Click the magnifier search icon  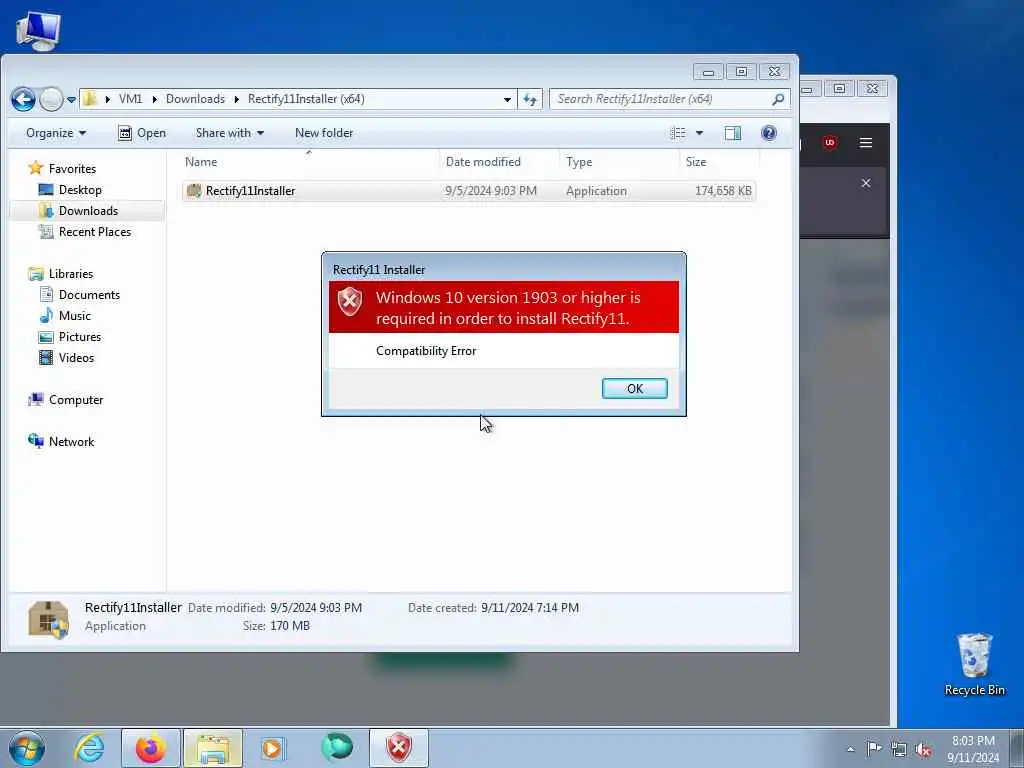coord(778,99)
